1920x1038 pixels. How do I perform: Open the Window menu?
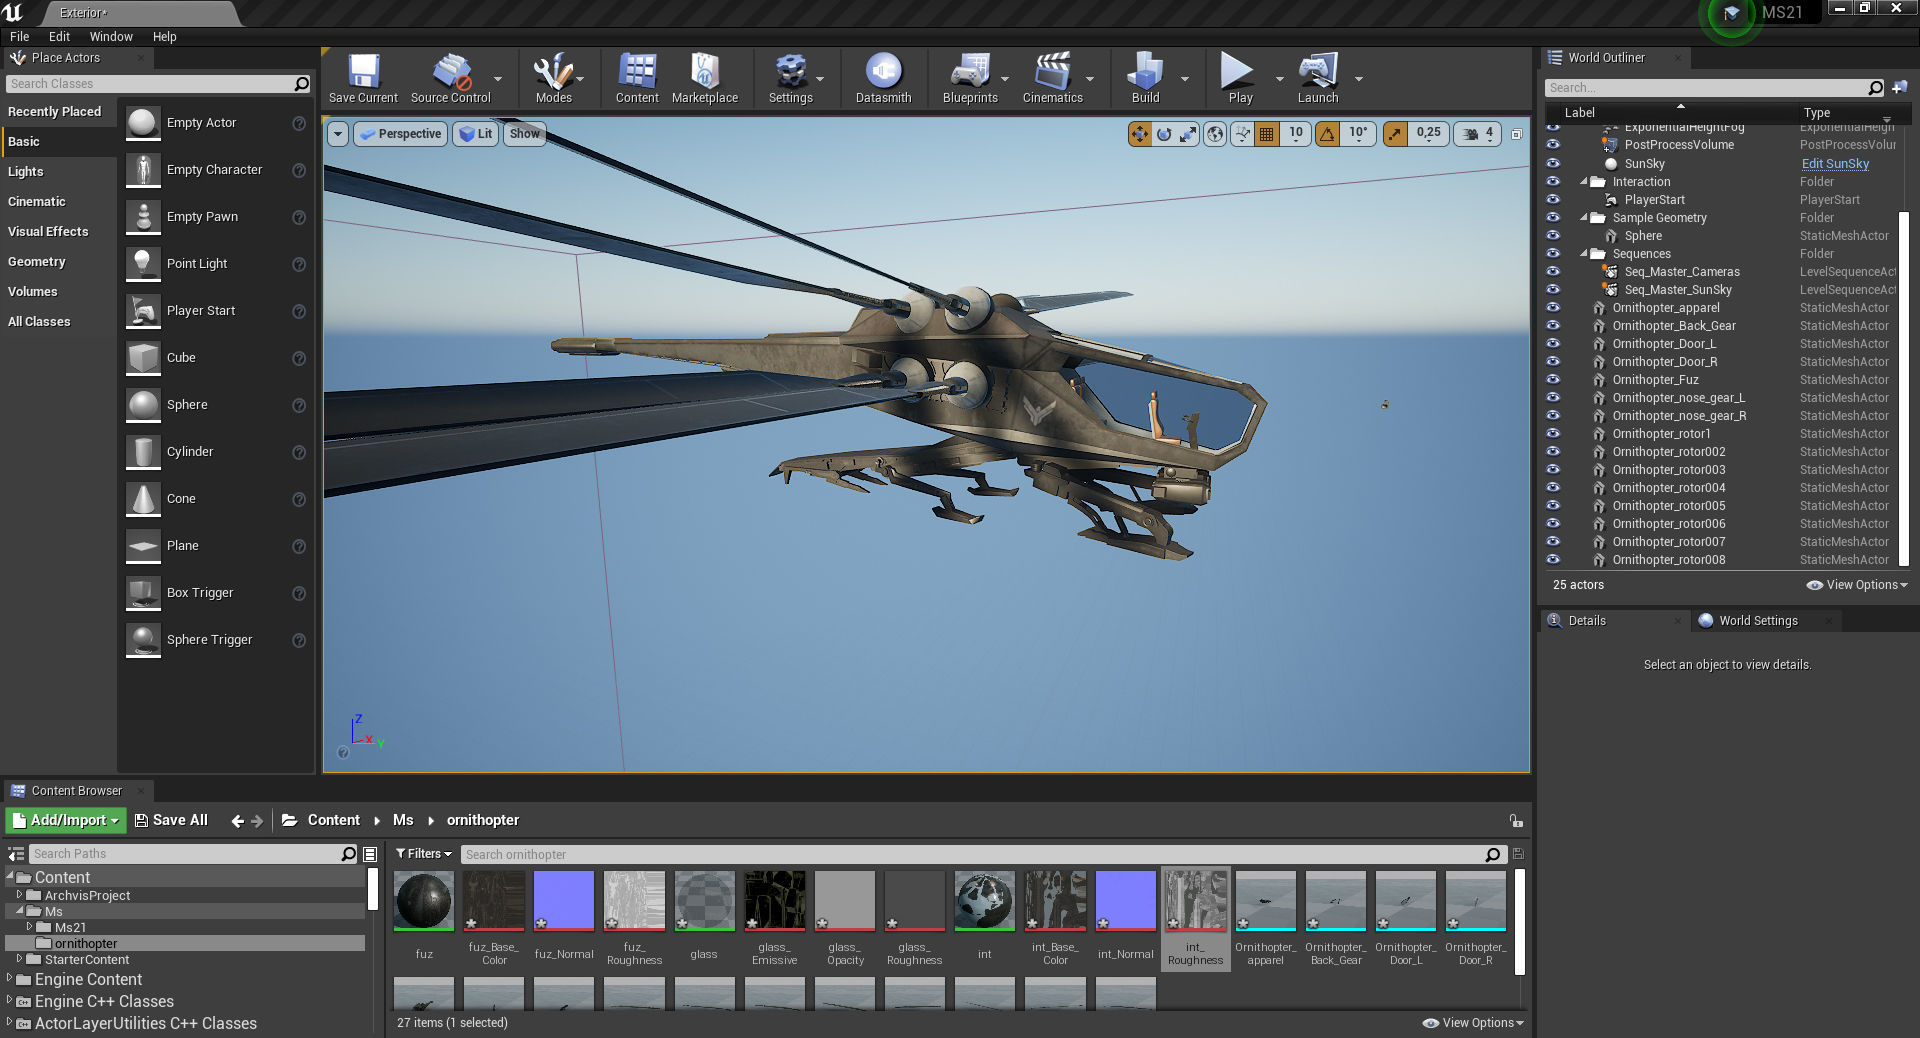[x=111, y=36]
